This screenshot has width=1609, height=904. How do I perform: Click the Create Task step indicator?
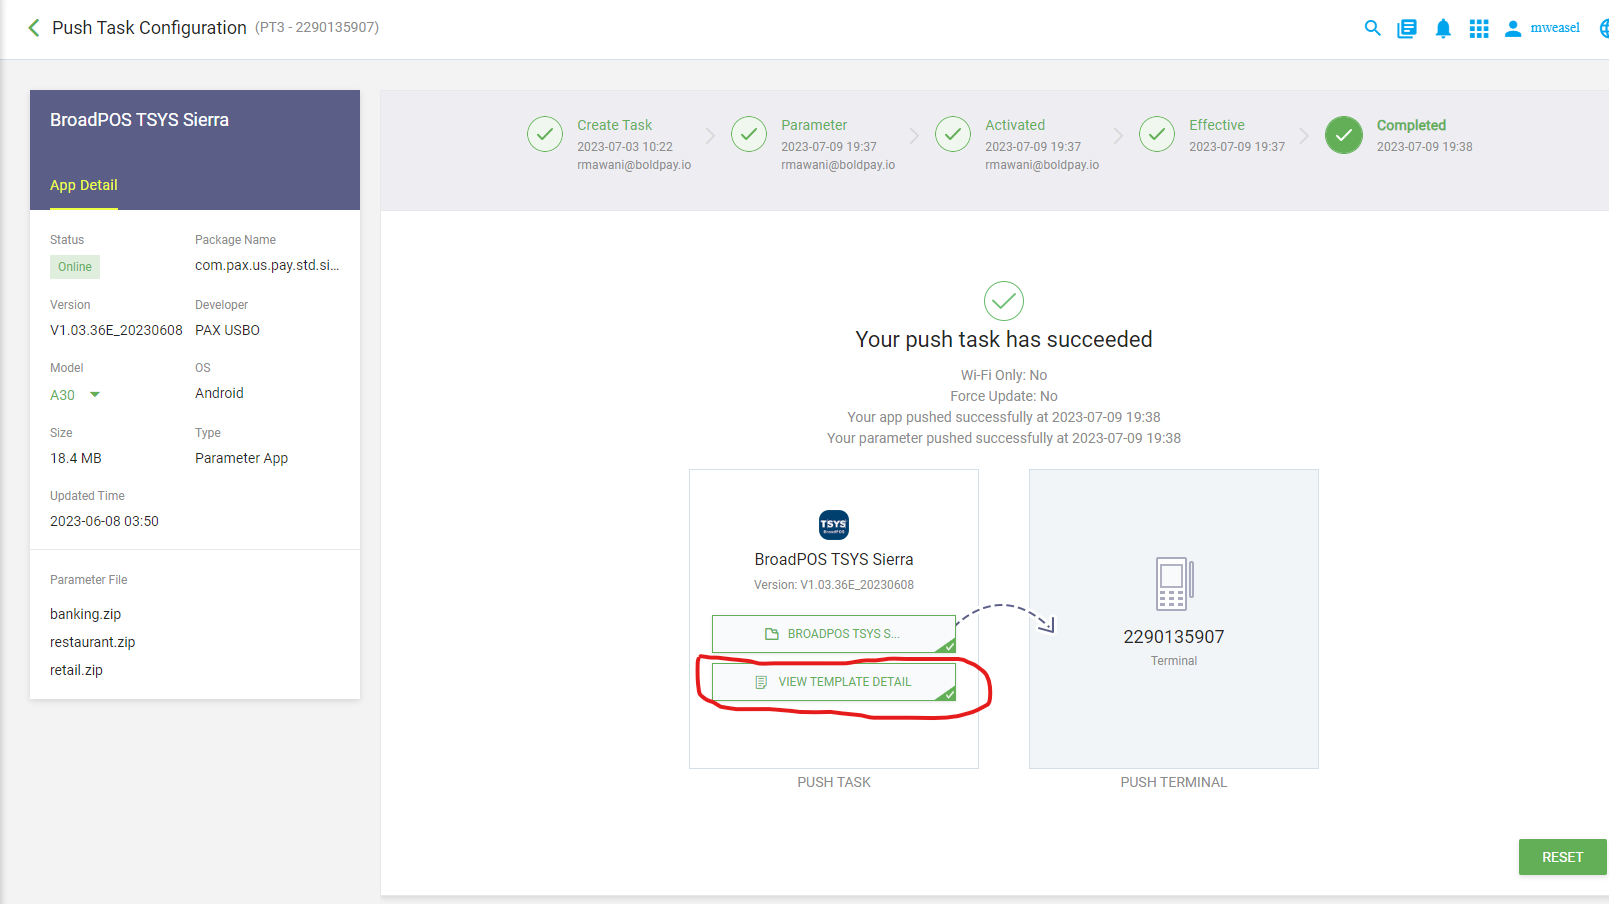[x=544, y=134]
